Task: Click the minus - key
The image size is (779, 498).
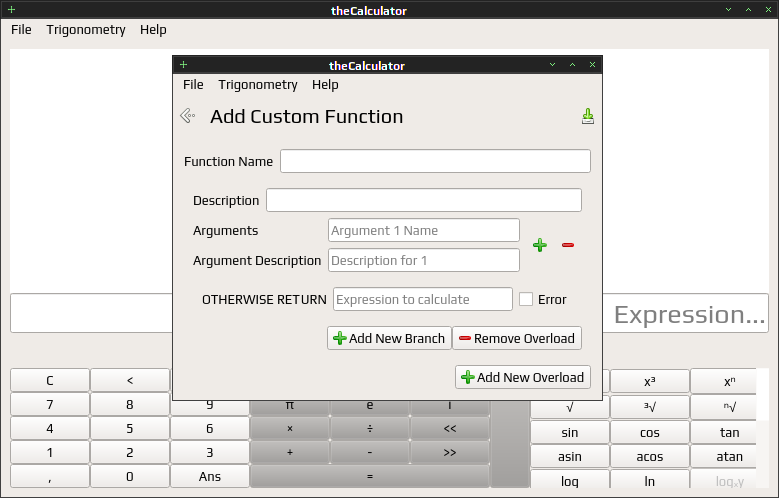Action: pos(370,452)
